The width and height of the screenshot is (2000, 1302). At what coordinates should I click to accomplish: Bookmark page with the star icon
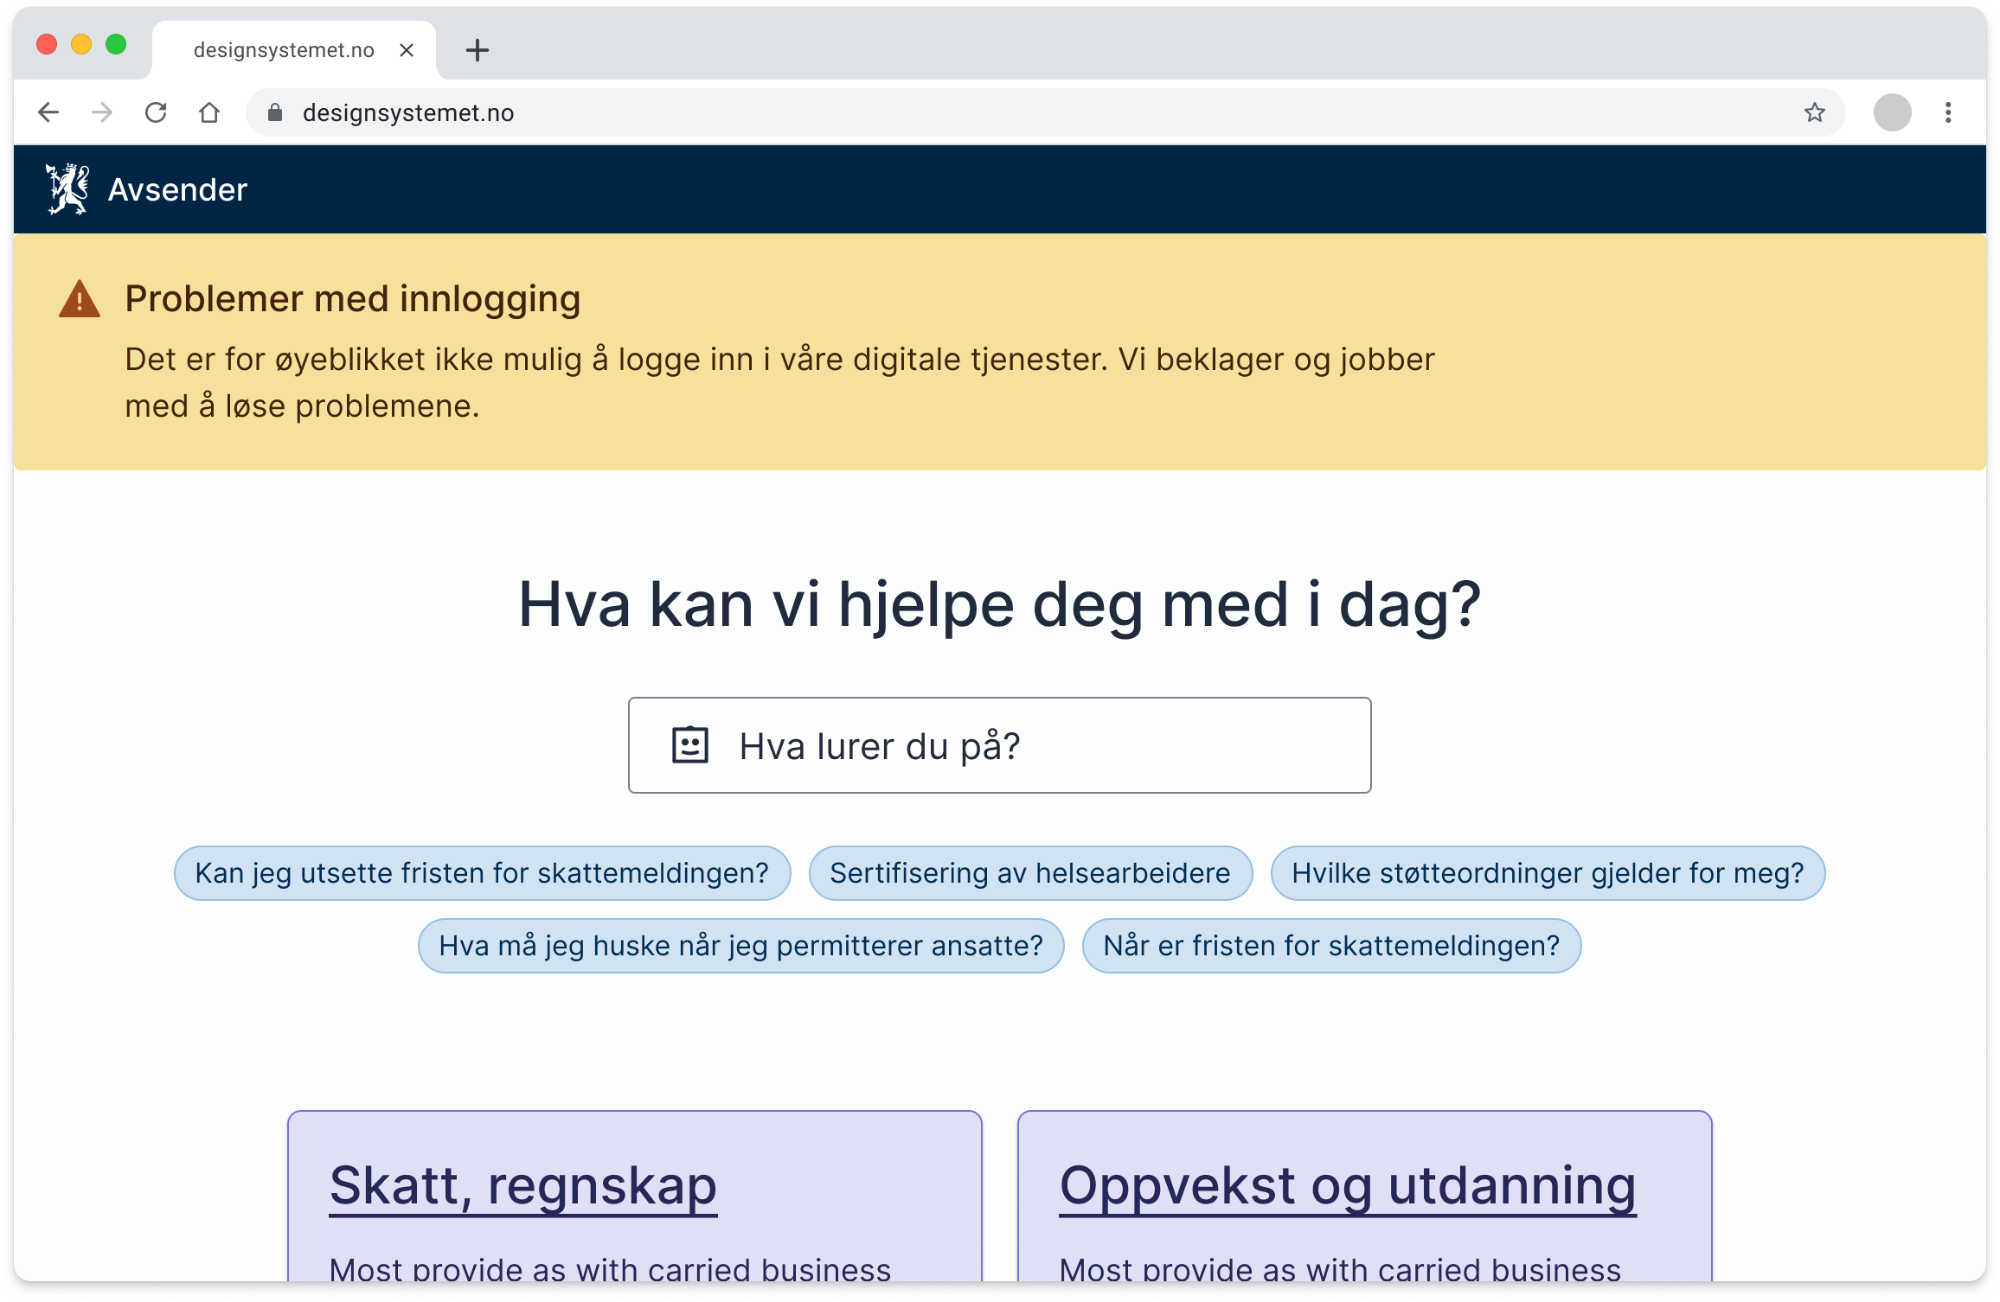pos(1814,112)
